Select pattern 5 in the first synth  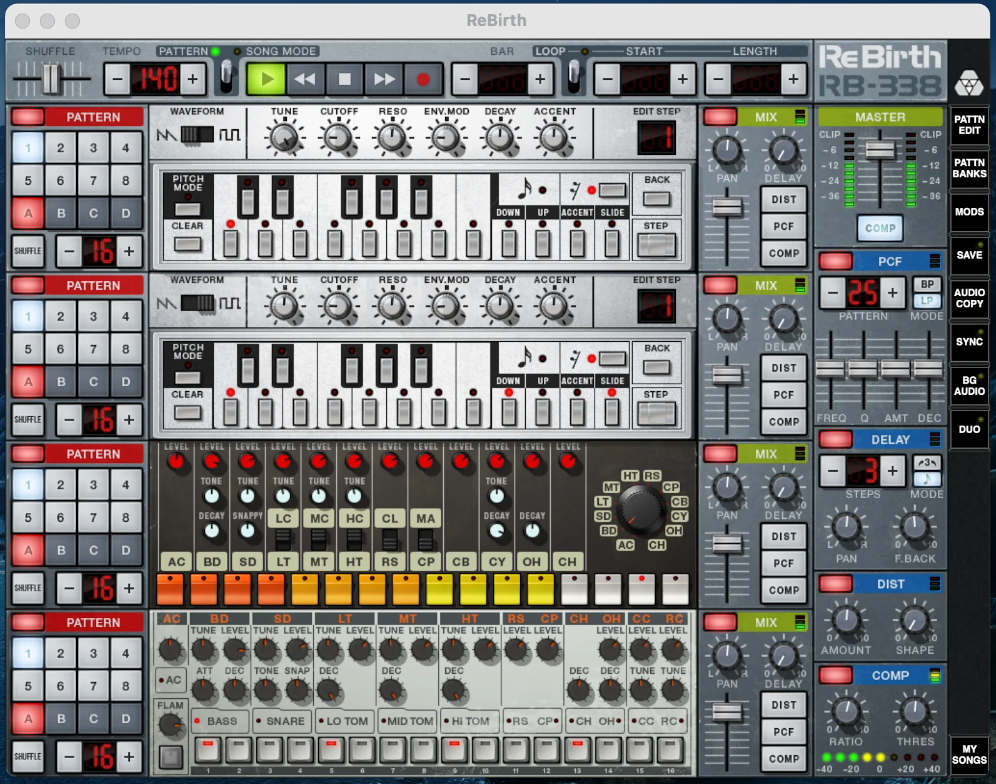[28, 183]
